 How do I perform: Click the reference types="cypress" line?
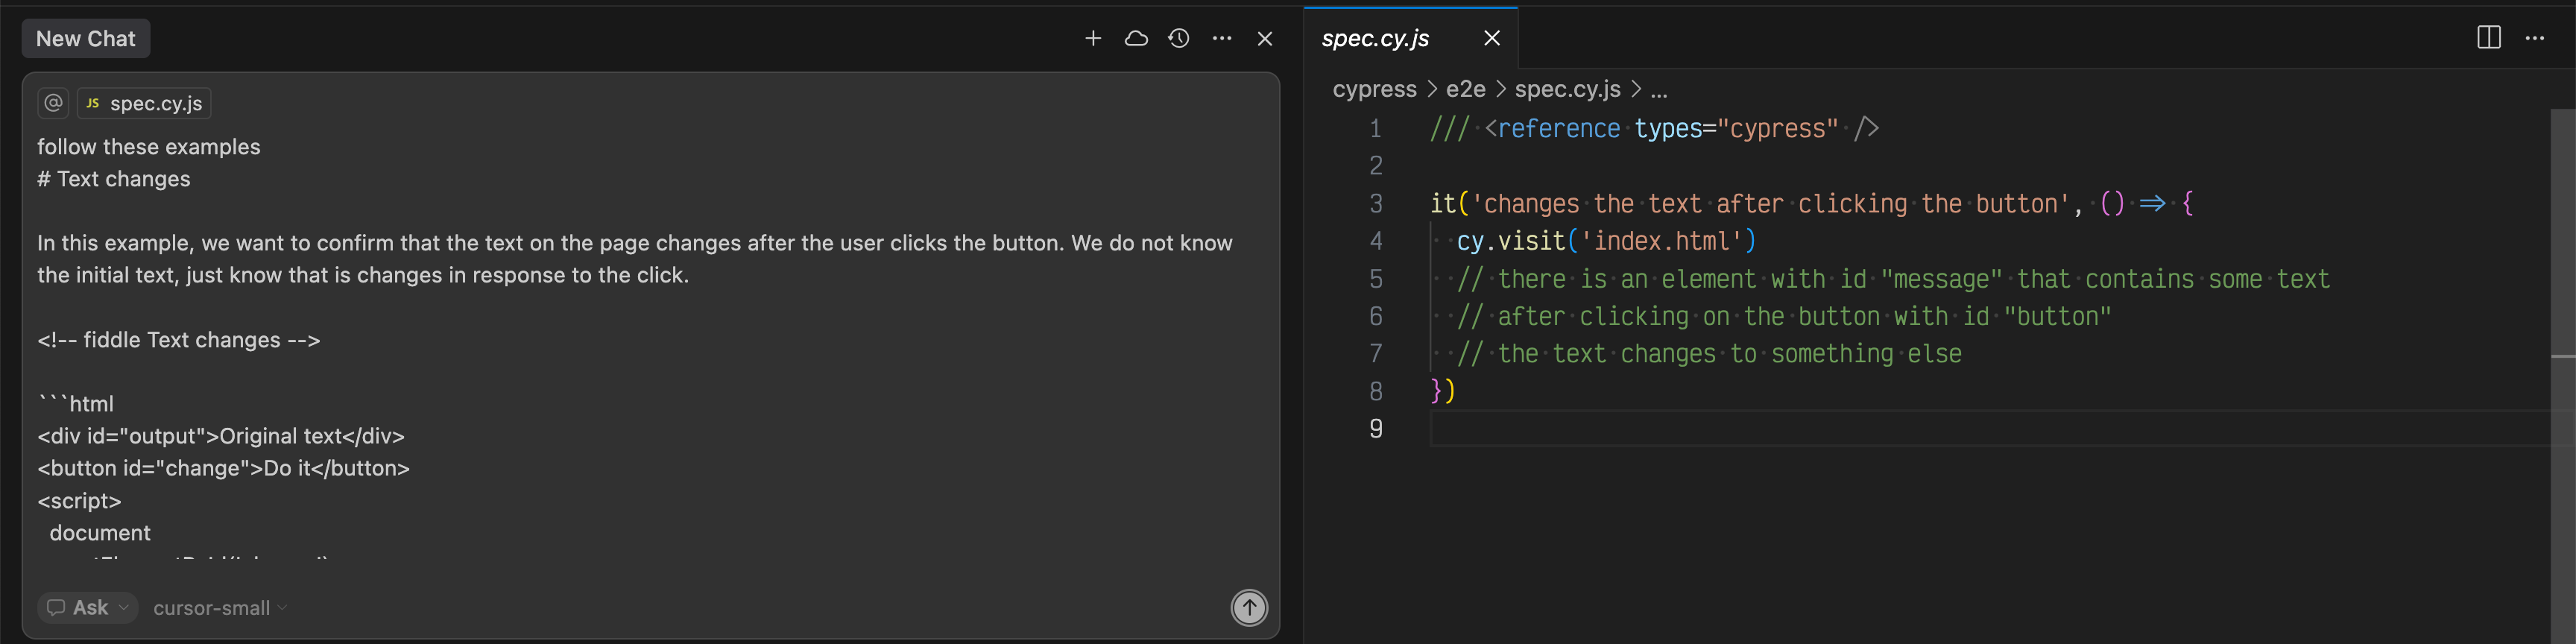[1654, 129]
